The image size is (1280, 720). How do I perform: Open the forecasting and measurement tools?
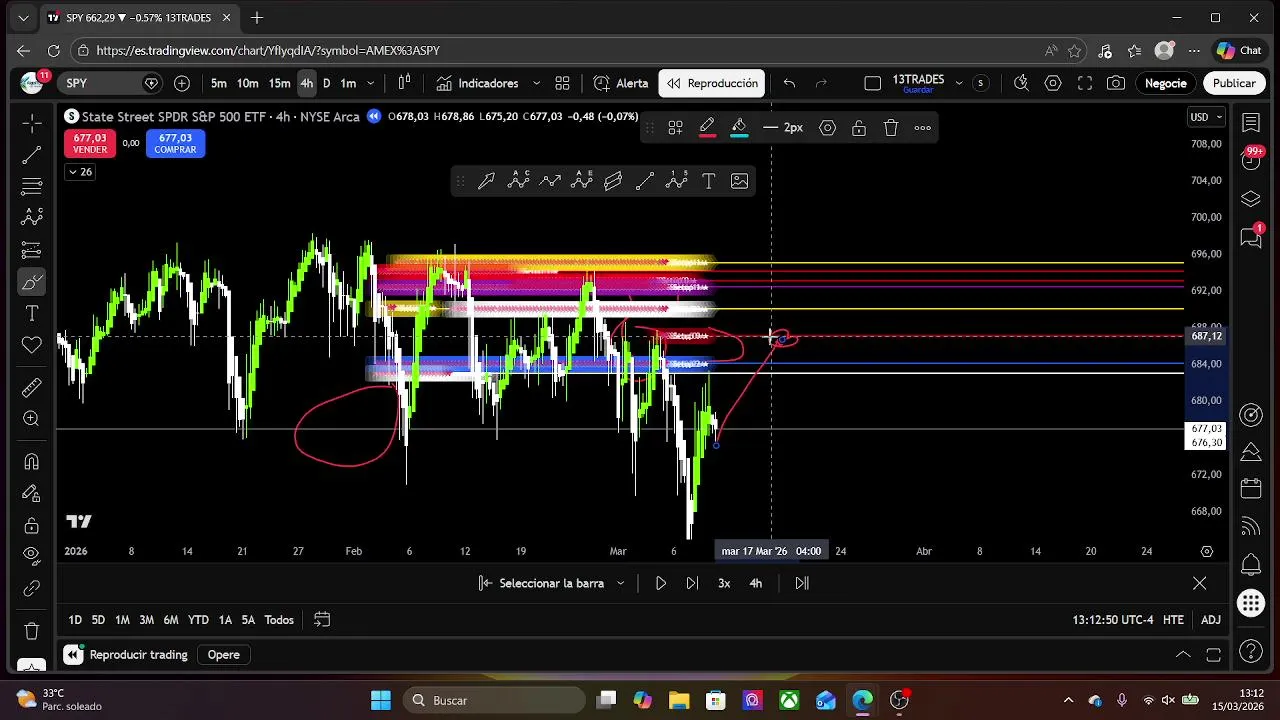coord(31,250)
